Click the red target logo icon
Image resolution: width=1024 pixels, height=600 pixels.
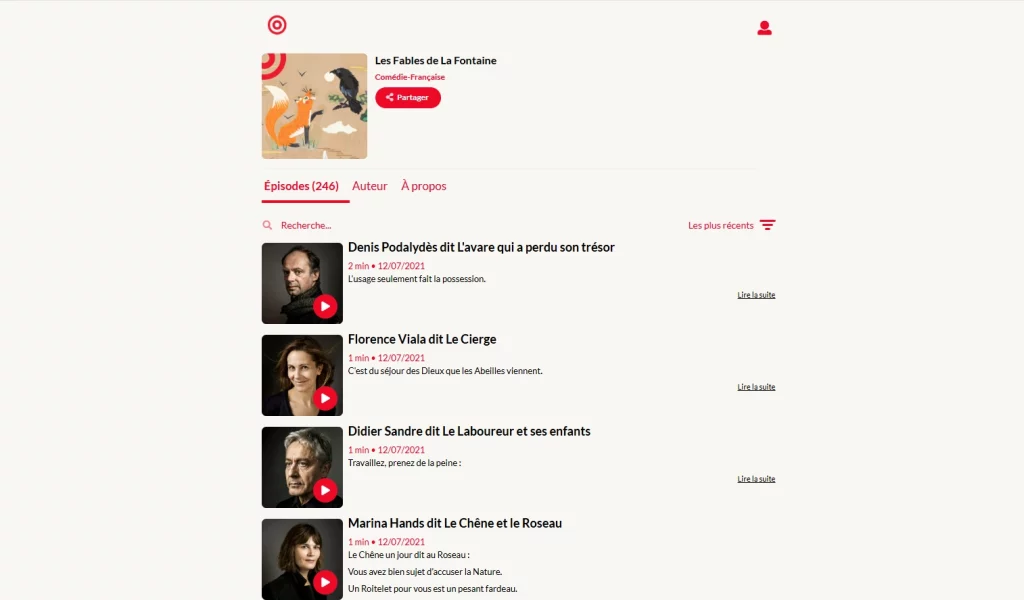coord(277,25)
